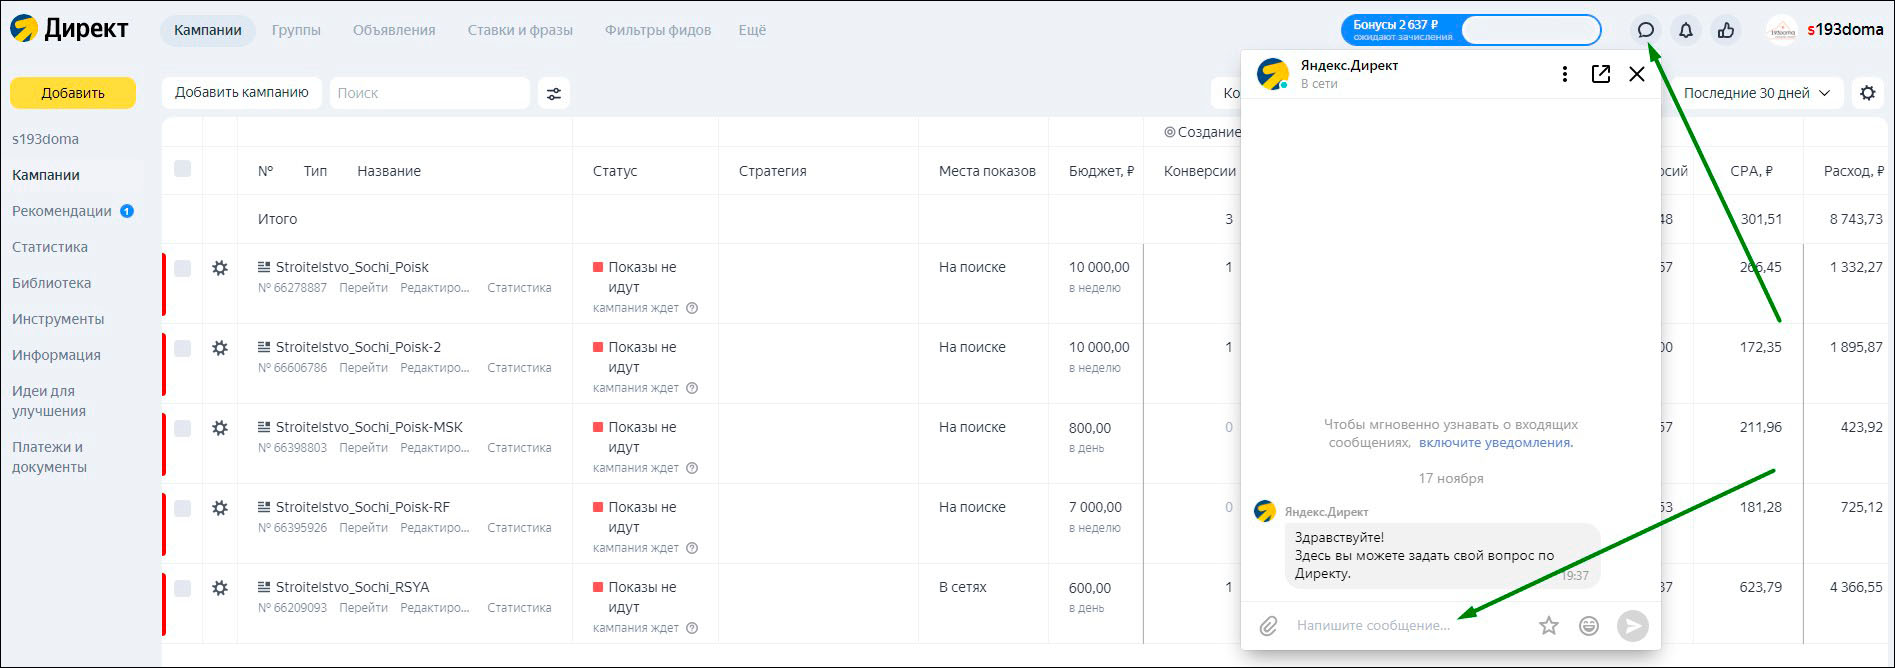
Task: Open chat in a separate window
Action: (1601, 74)
